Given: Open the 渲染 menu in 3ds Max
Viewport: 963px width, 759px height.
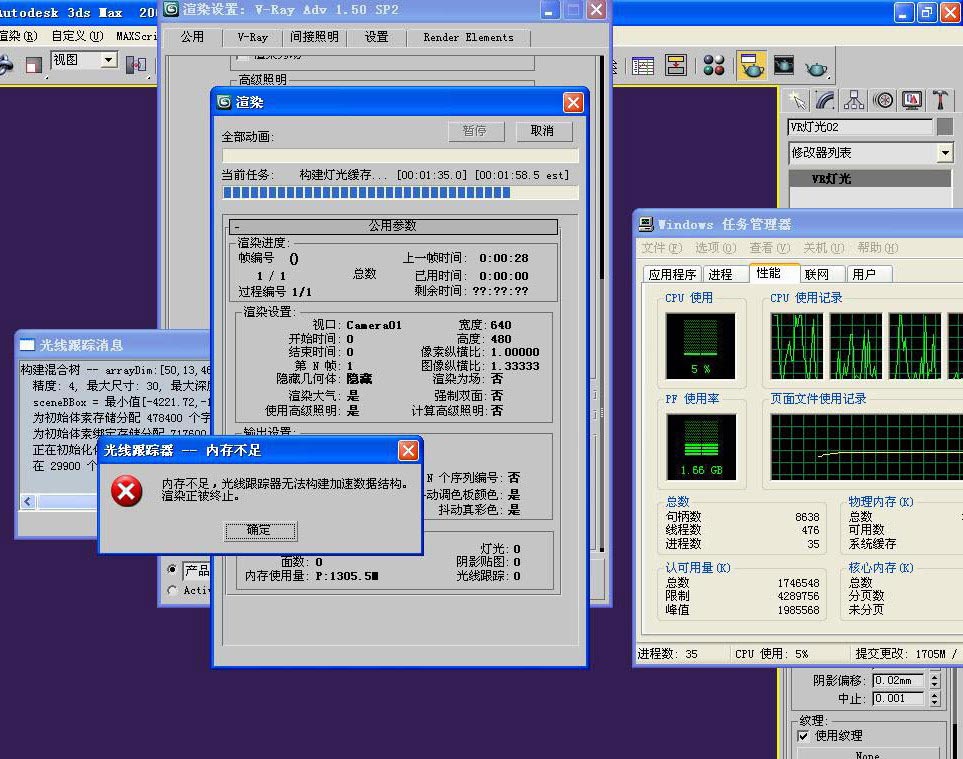Looking at the screenshot, I should (x=18, y=36).
